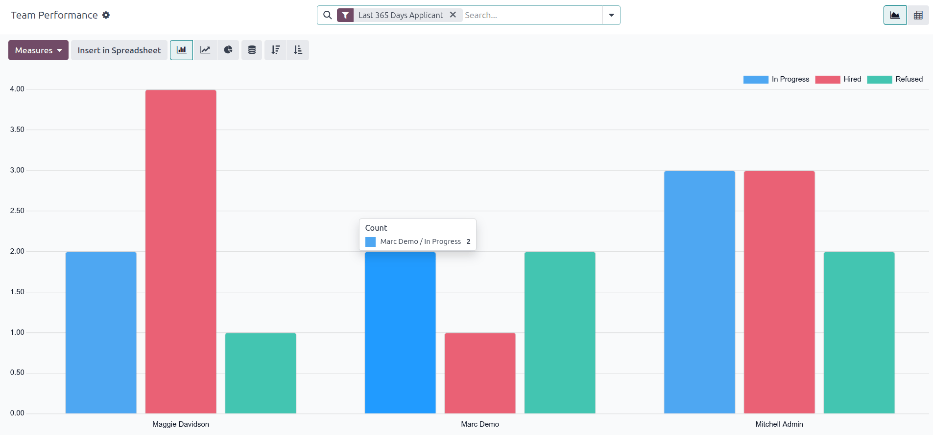Remove the Last 365 Days Applicant filter

pyautogui.click(x=453, y=15)
